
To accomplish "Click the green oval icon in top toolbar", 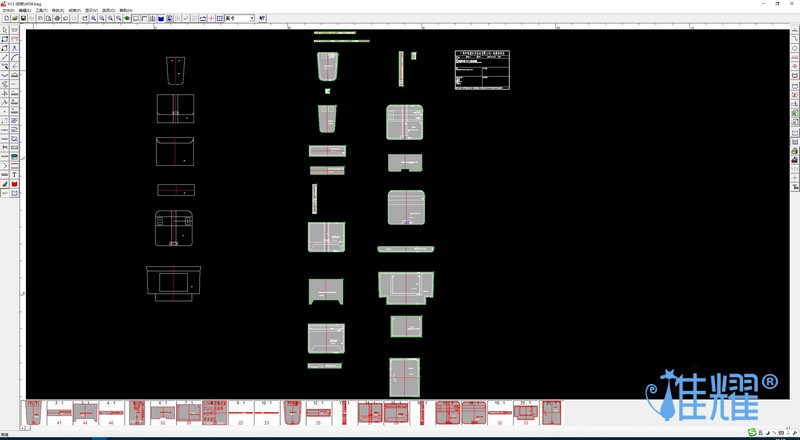I will [127, 18].
